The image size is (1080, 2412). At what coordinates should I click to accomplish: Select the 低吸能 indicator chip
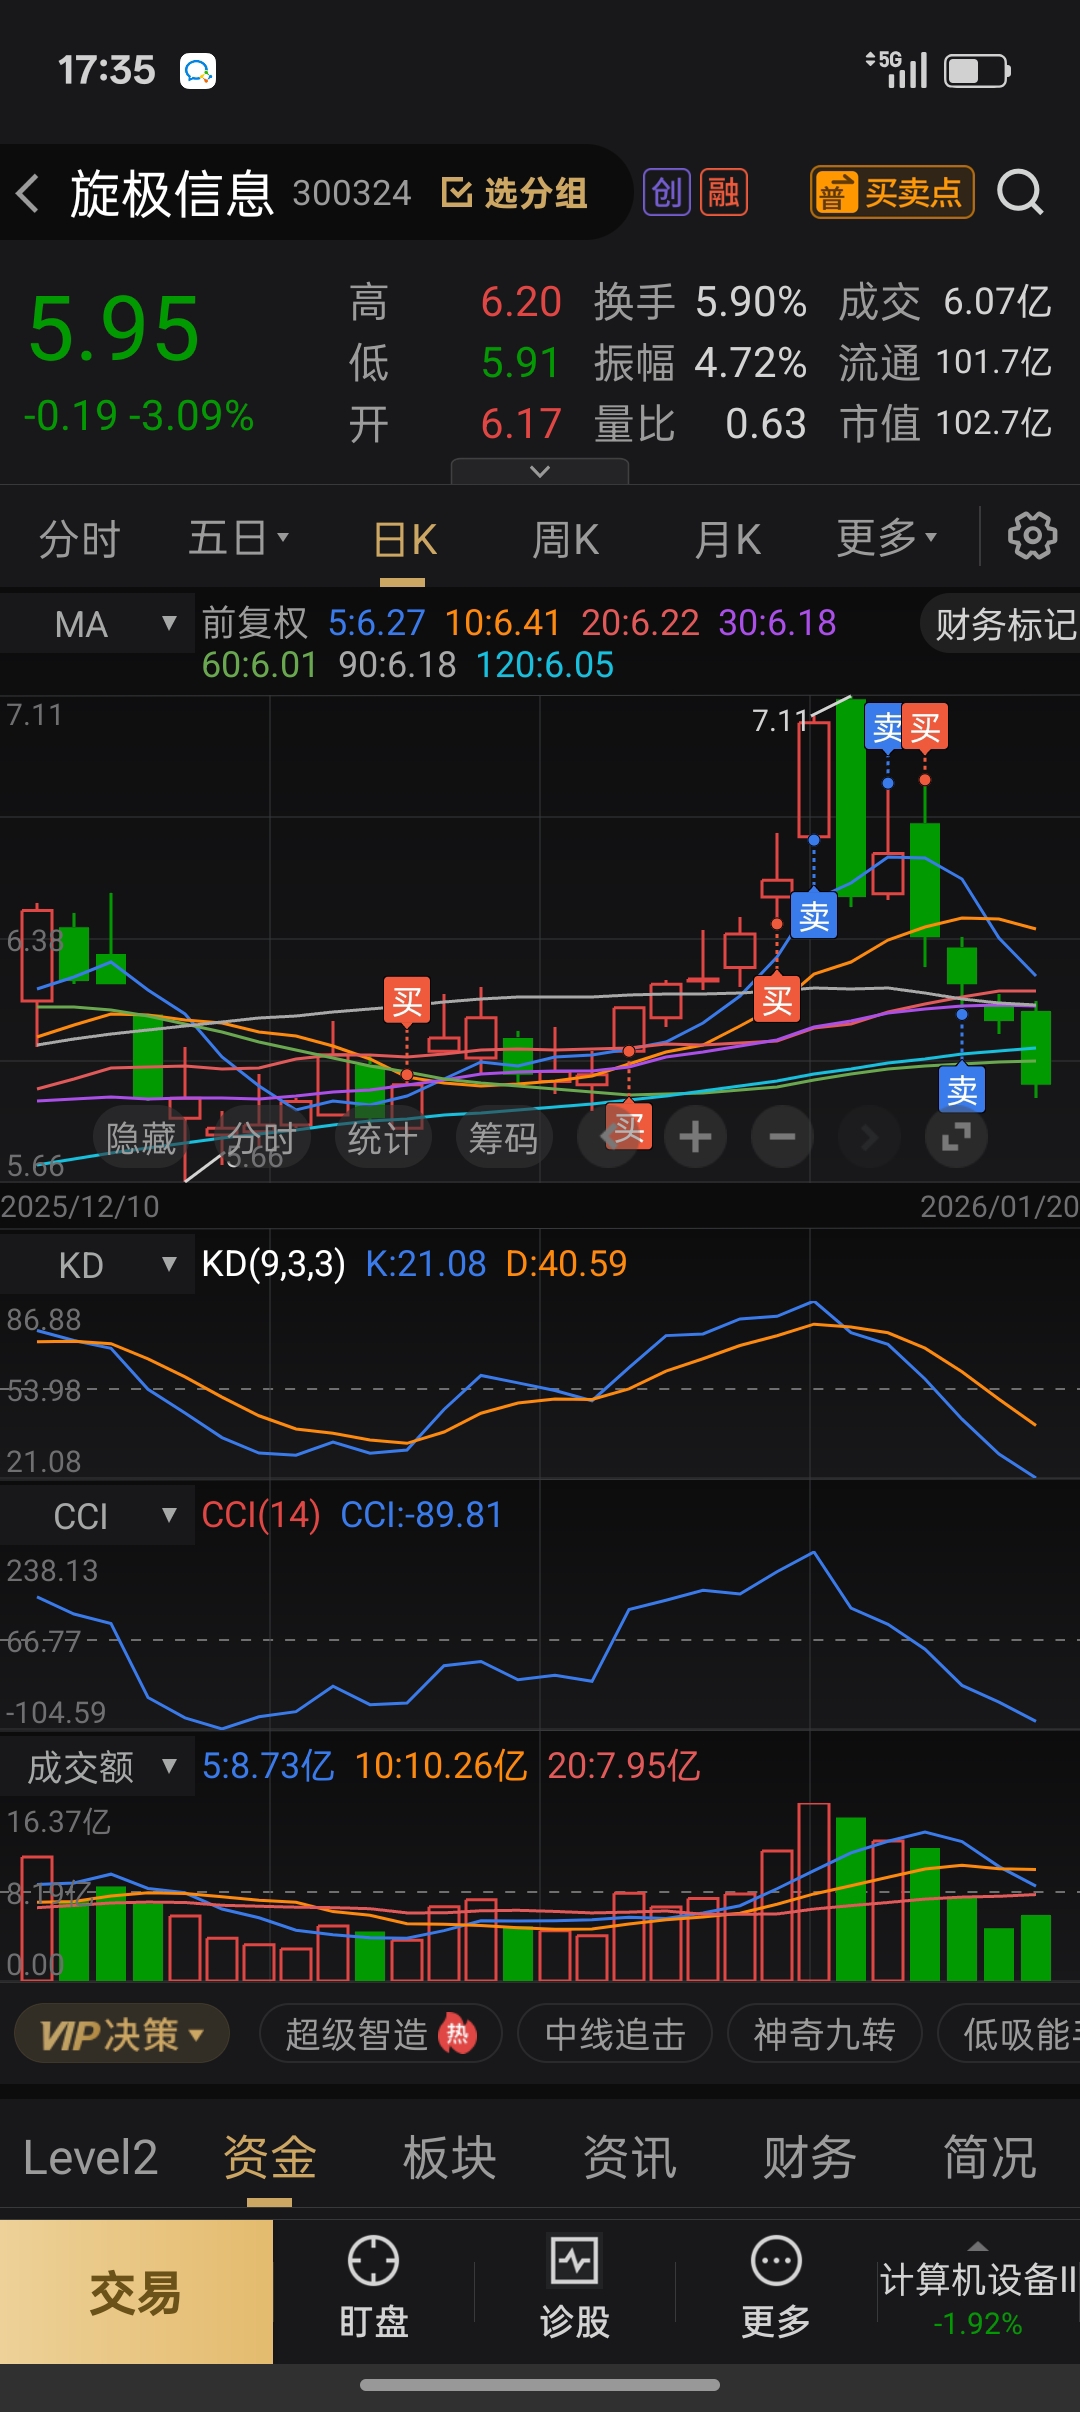pyautogui.click(x=1010, y=2034)
